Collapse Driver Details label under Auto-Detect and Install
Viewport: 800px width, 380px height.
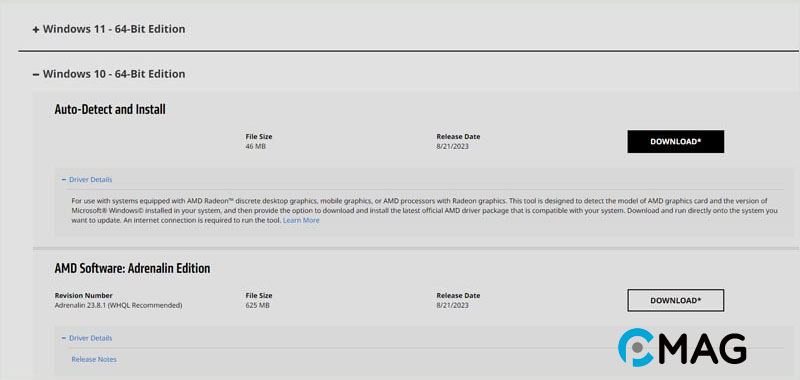point(90,180)
